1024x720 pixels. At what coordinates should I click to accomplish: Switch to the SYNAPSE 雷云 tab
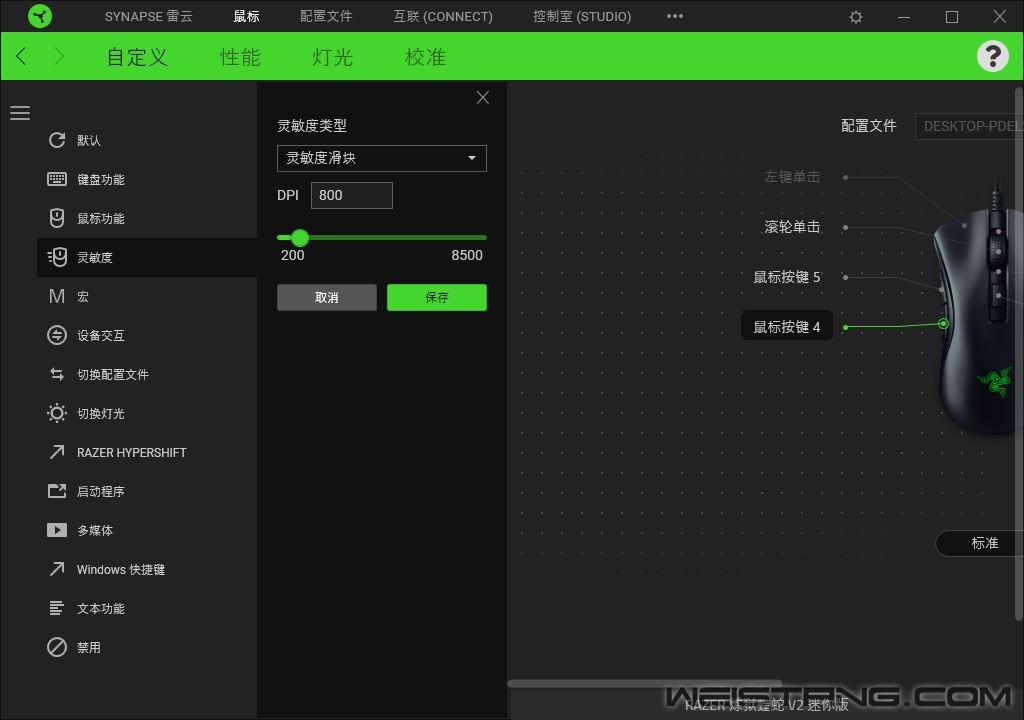148,16
